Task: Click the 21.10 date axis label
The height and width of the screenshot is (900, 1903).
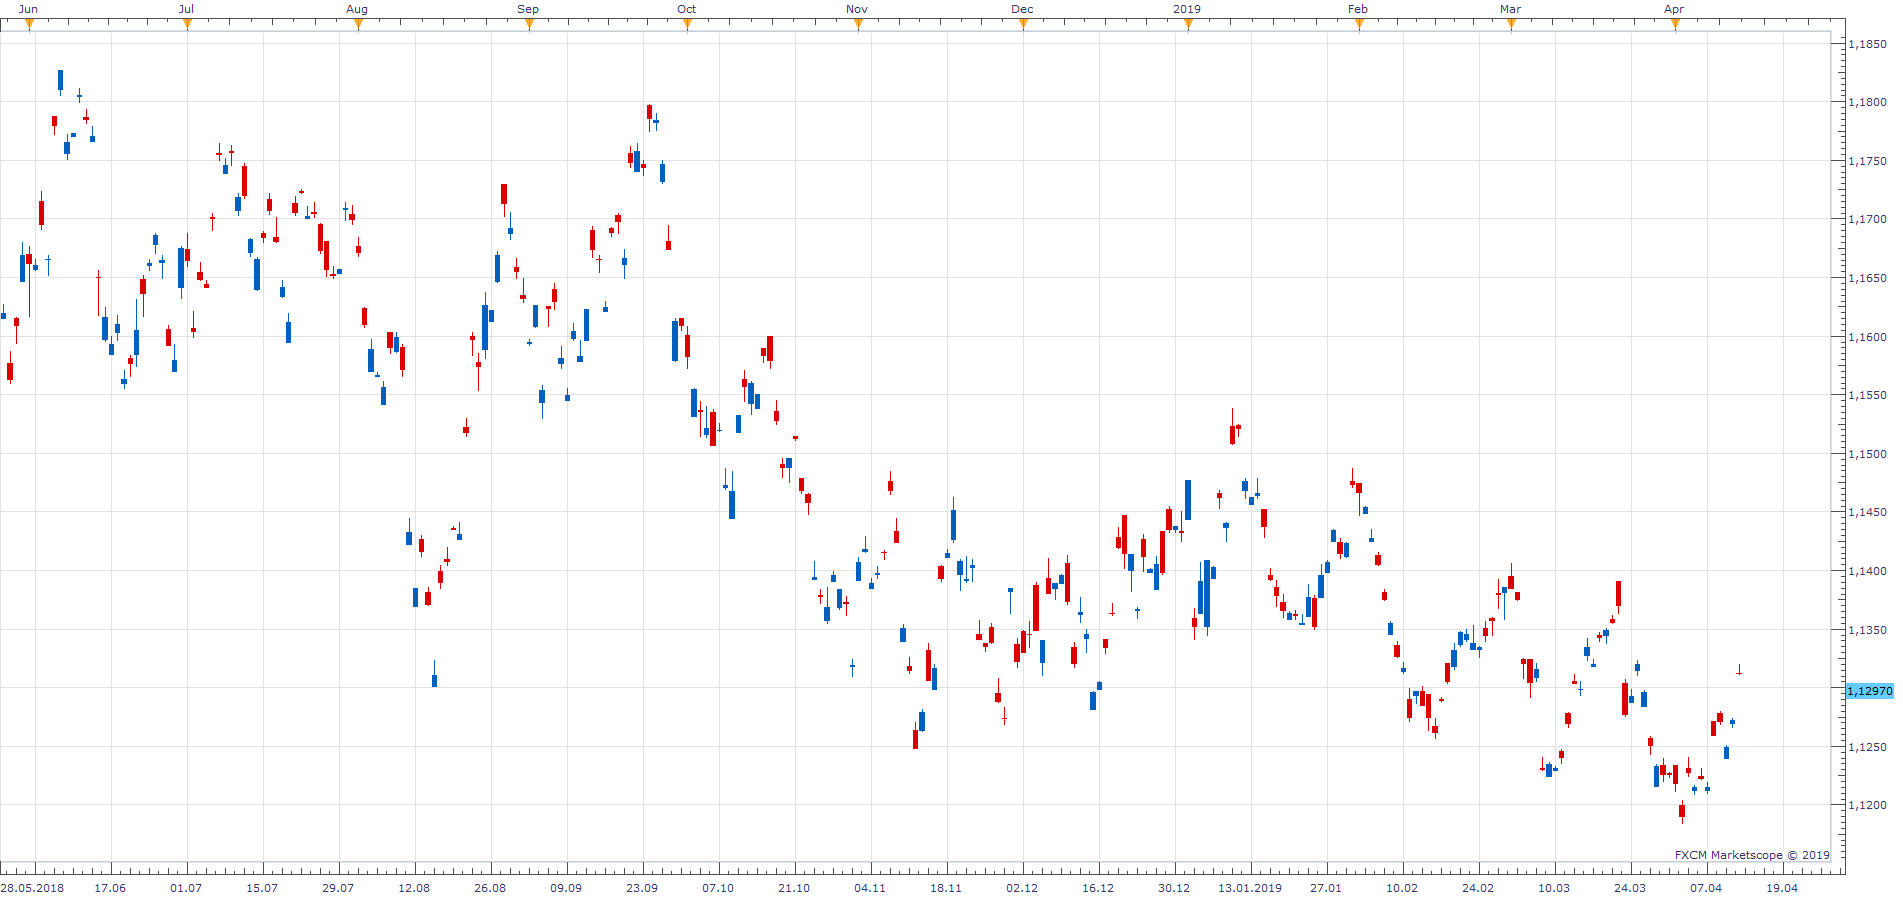Action: (794, 888)
